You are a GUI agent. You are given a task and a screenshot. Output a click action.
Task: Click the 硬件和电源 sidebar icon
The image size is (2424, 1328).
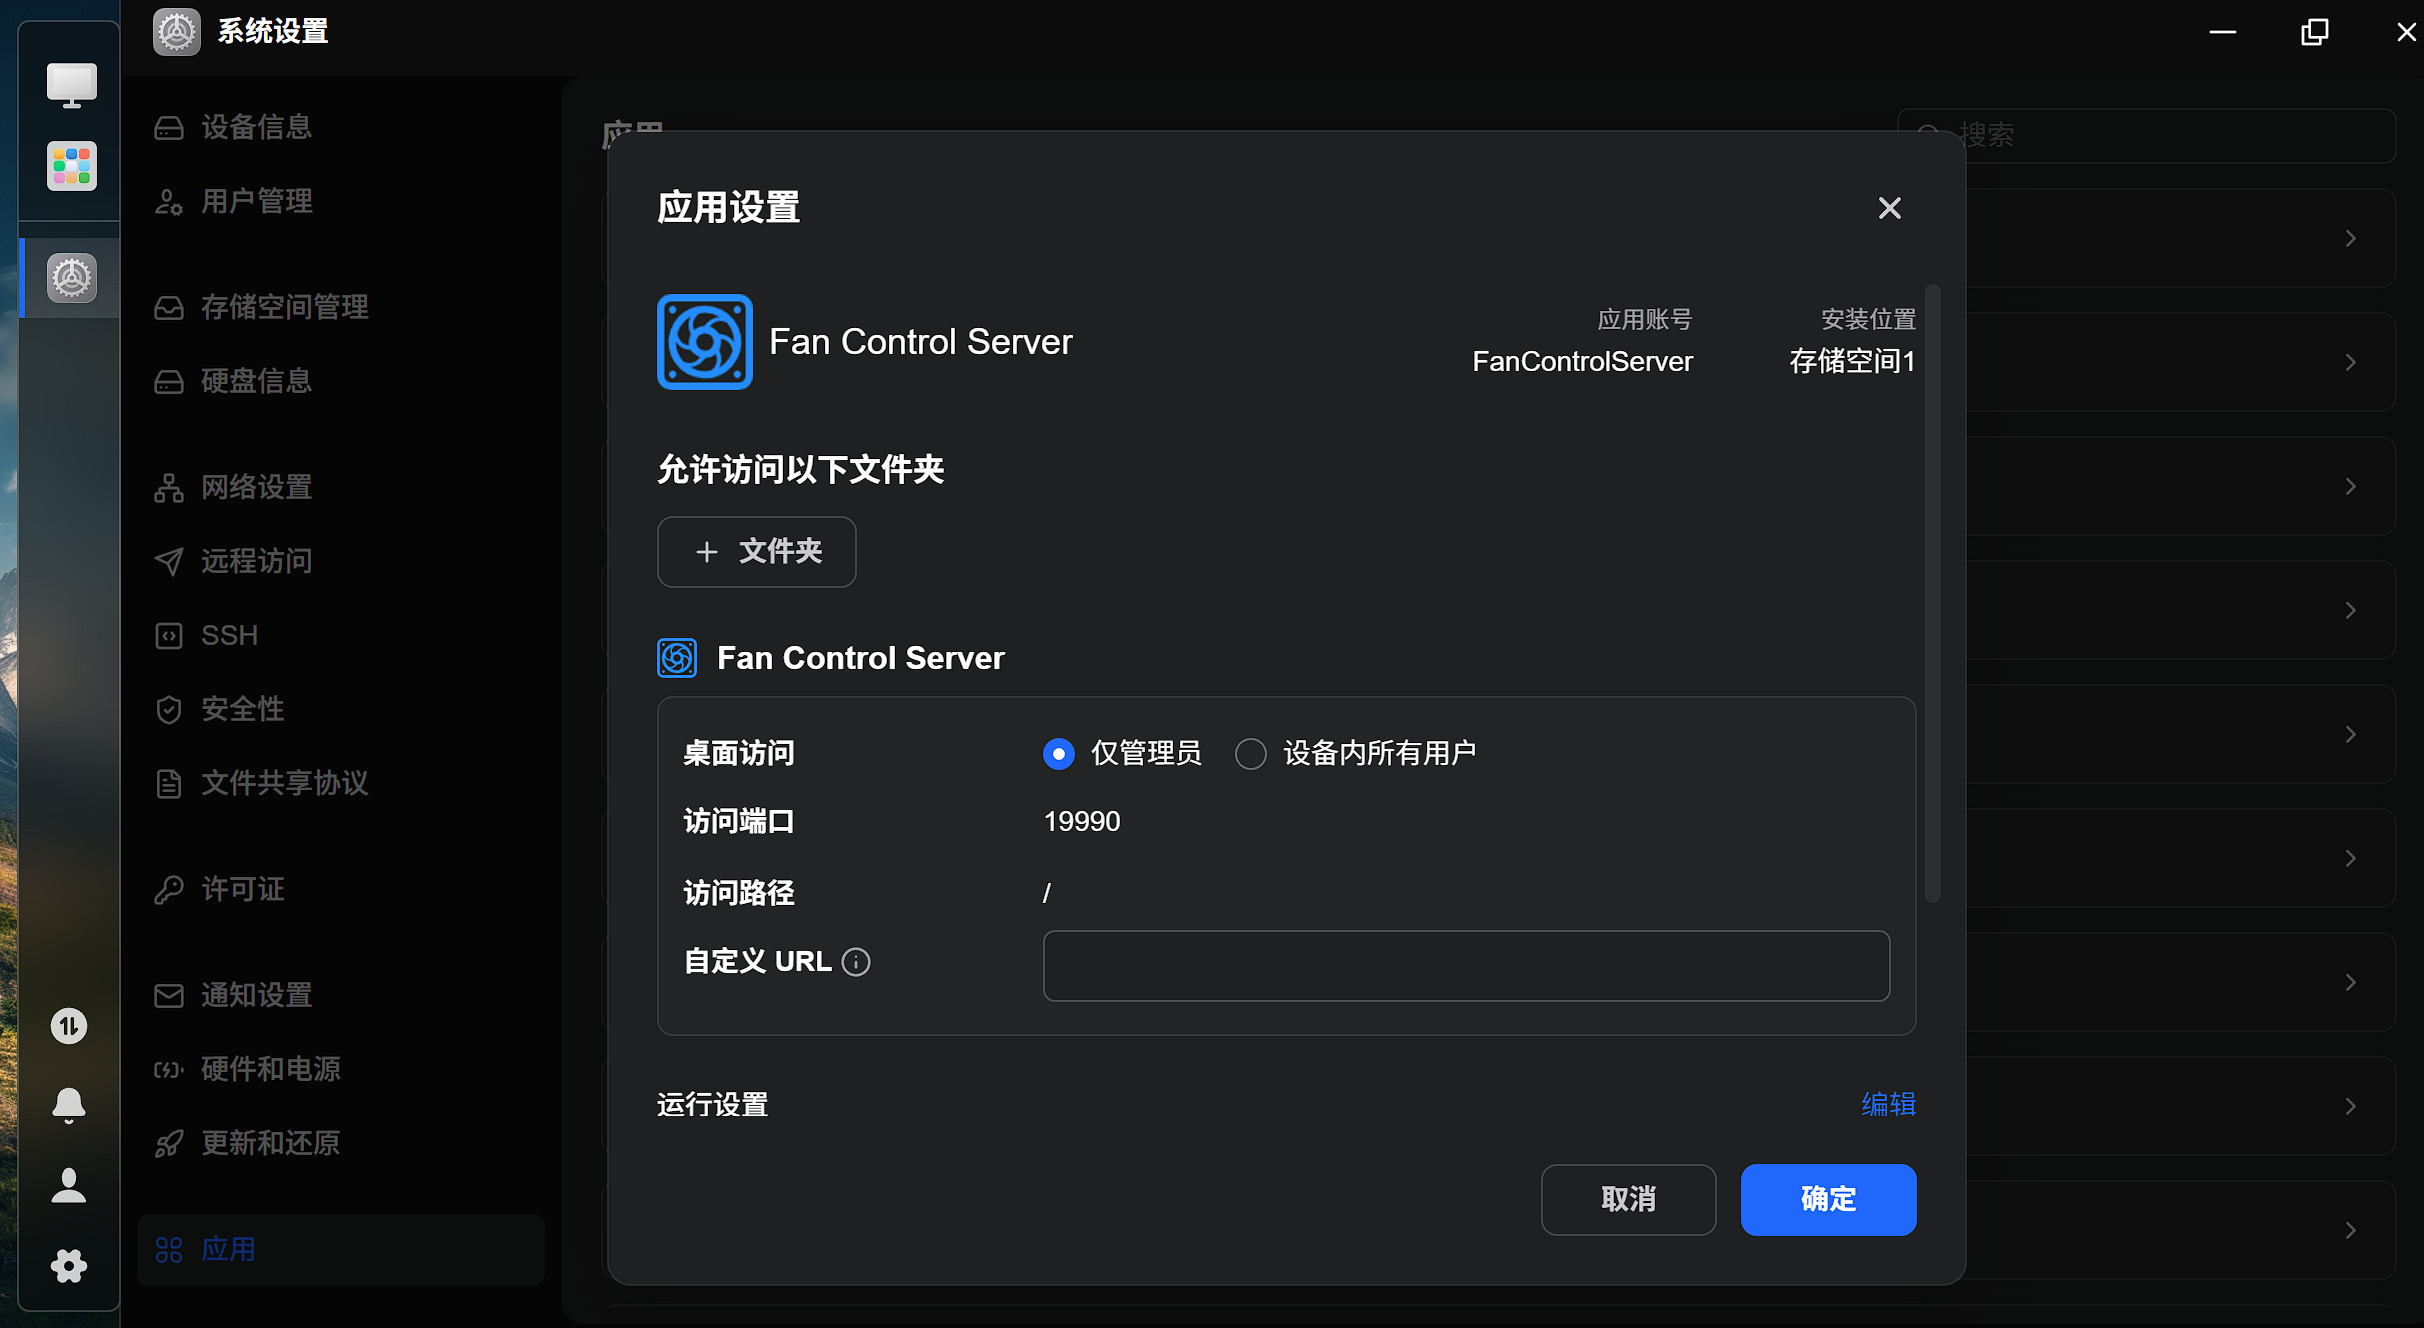point(169,1070)
